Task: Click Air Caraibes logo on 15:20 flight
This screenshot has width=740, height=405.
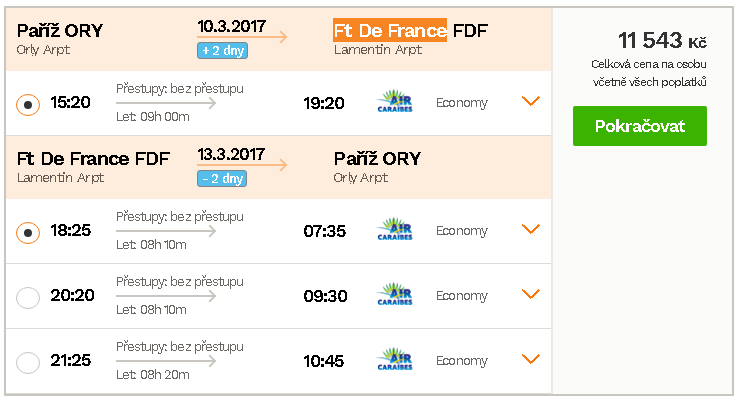Action: 395,101
